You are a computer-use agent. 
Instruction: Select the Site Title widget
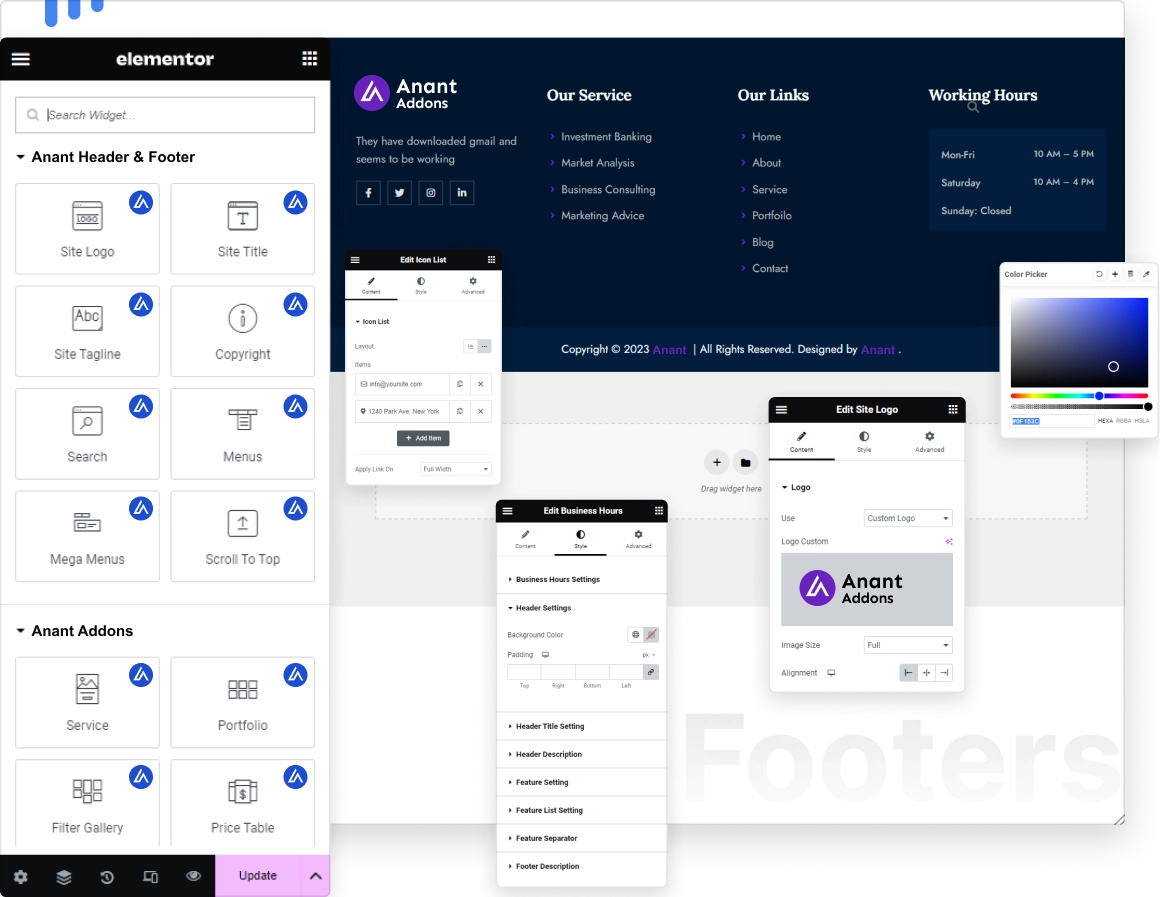pos(243,229)
